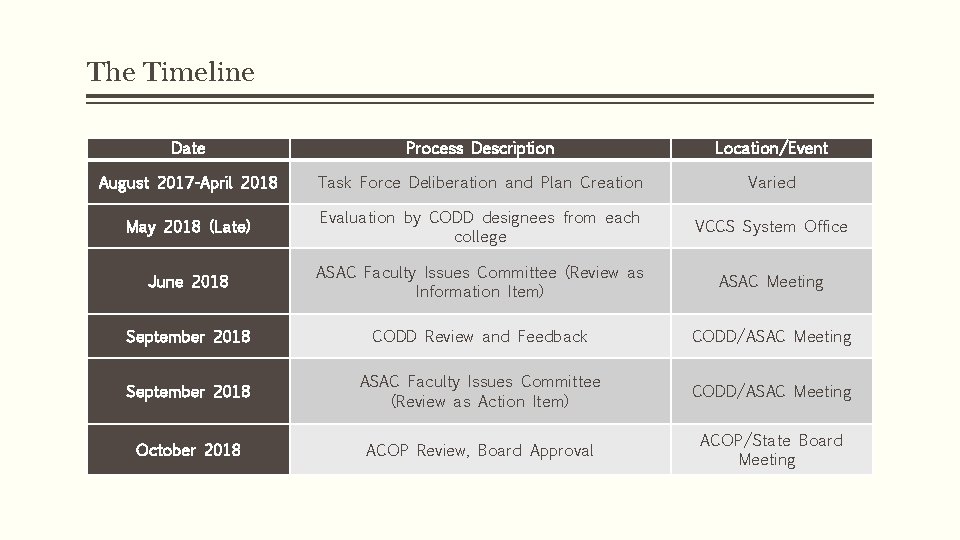Image resolution: width=960 pixels, height=540 pixels.
Task: Select "Task Force Deliberation and Plan Creation" cell
Action: pyautogui.click(x=480, y=183)
